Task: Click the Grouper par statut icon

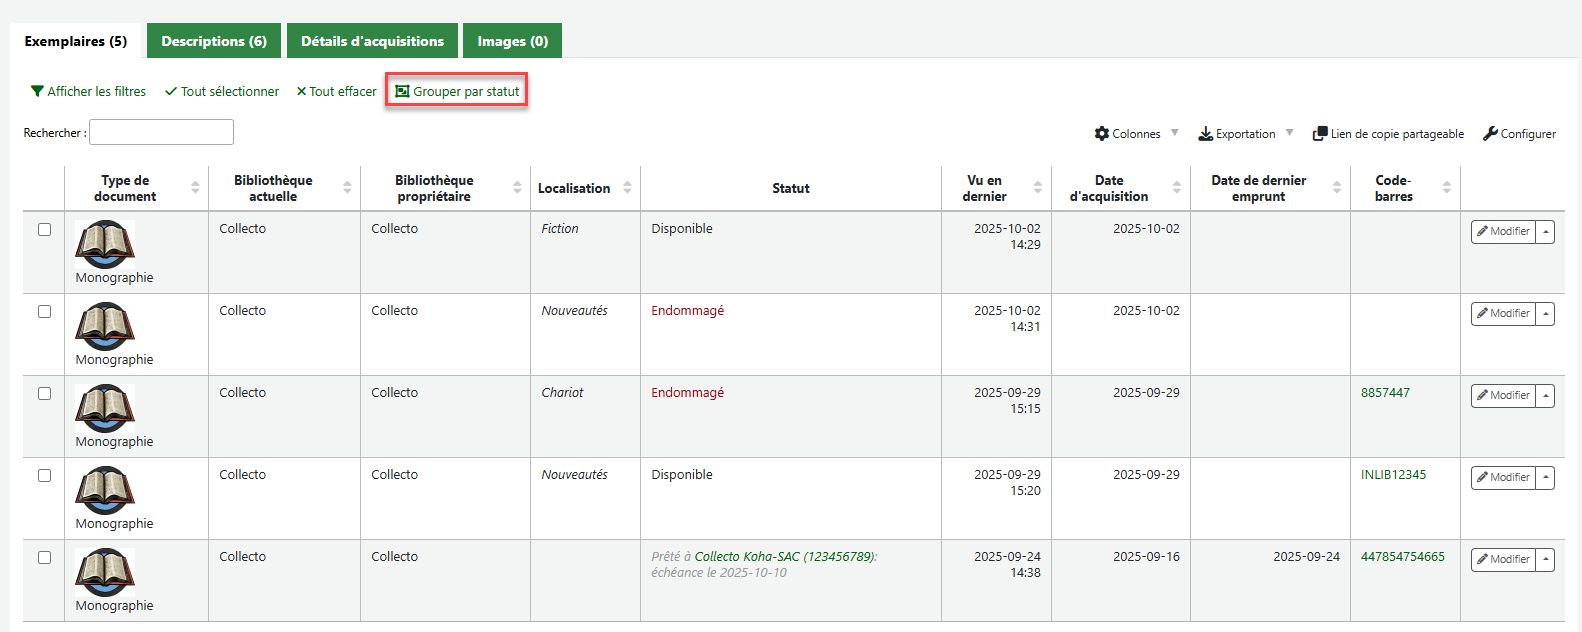Action: pyautogui.click(x=402, y=91)
